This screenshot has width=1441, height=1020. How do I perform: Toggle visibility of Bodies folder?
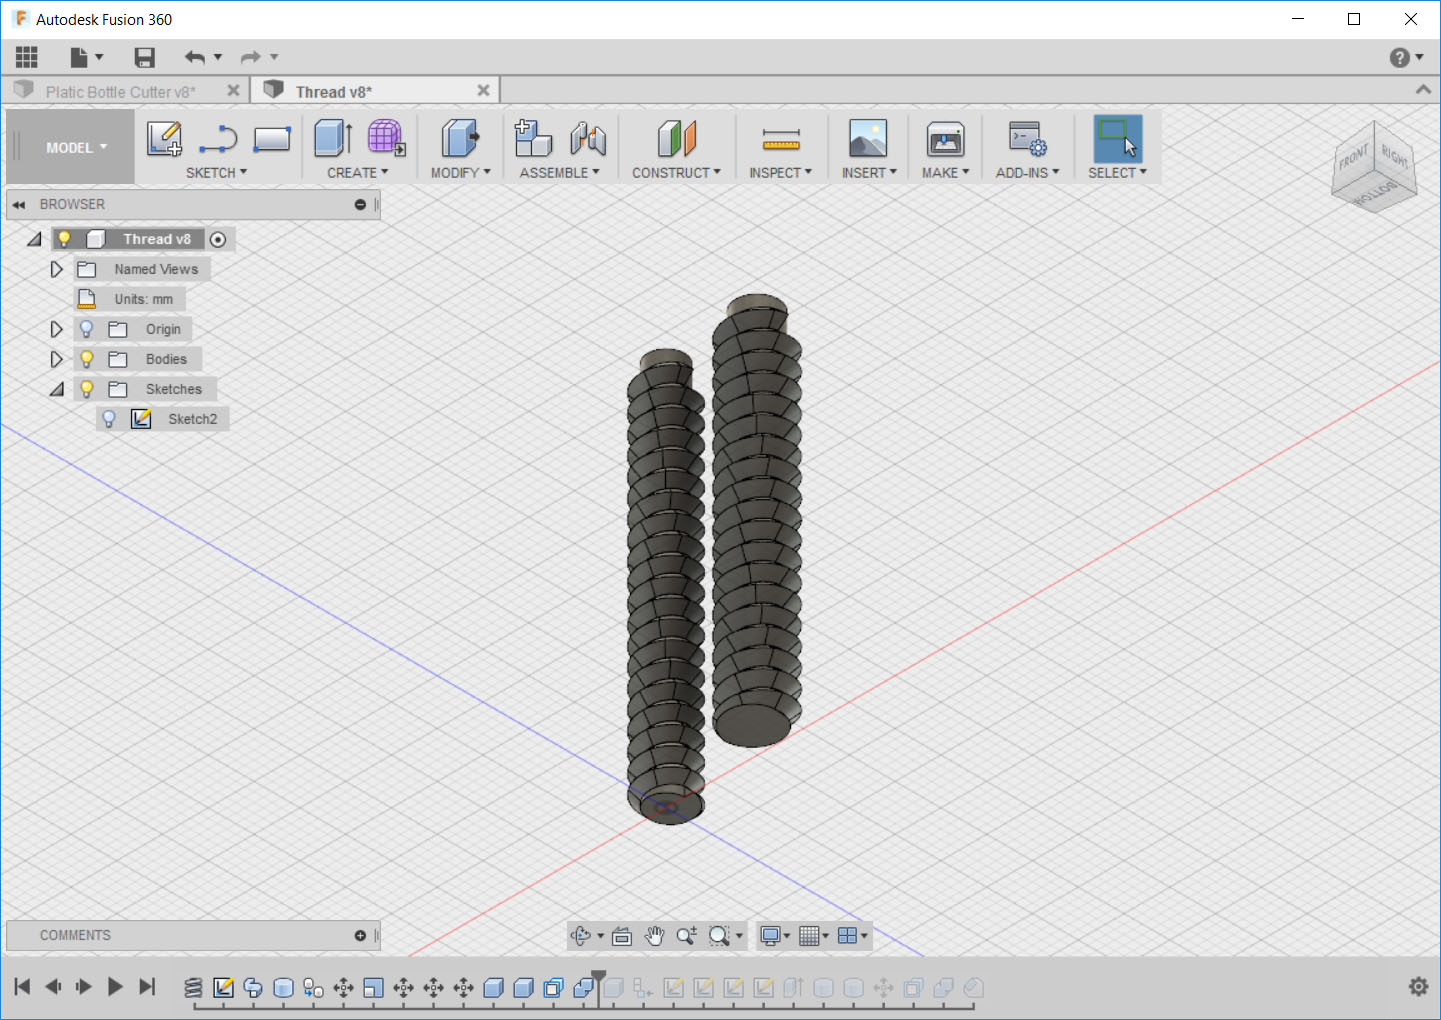coord(86,359)
